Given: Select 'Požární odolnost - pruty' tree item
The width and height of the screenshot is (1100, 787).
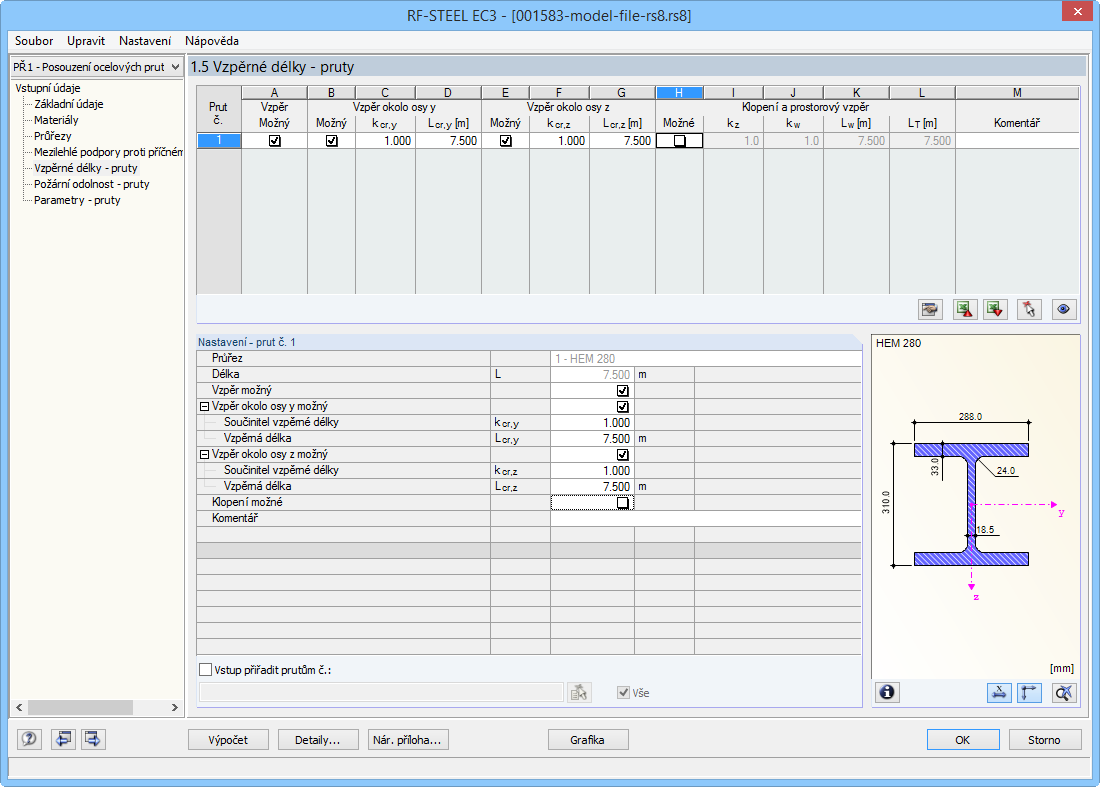Looking at the screenshot, I should tap(92, 184).
